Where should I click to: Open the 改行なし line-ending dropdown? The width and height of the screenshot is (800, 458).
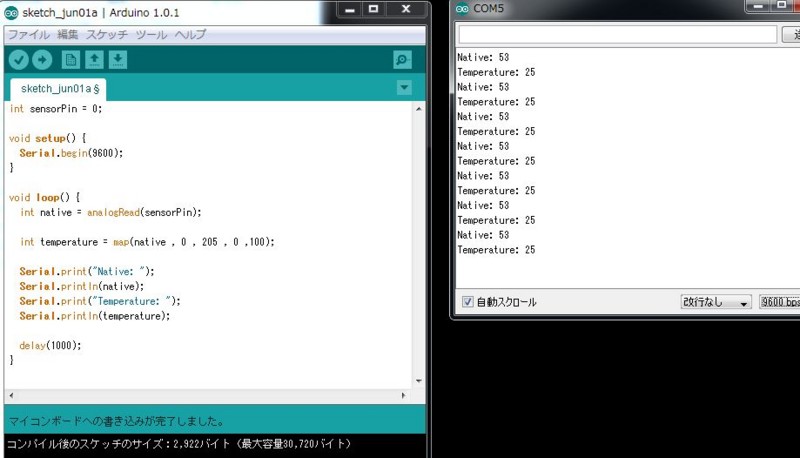[x=716, y=302]
